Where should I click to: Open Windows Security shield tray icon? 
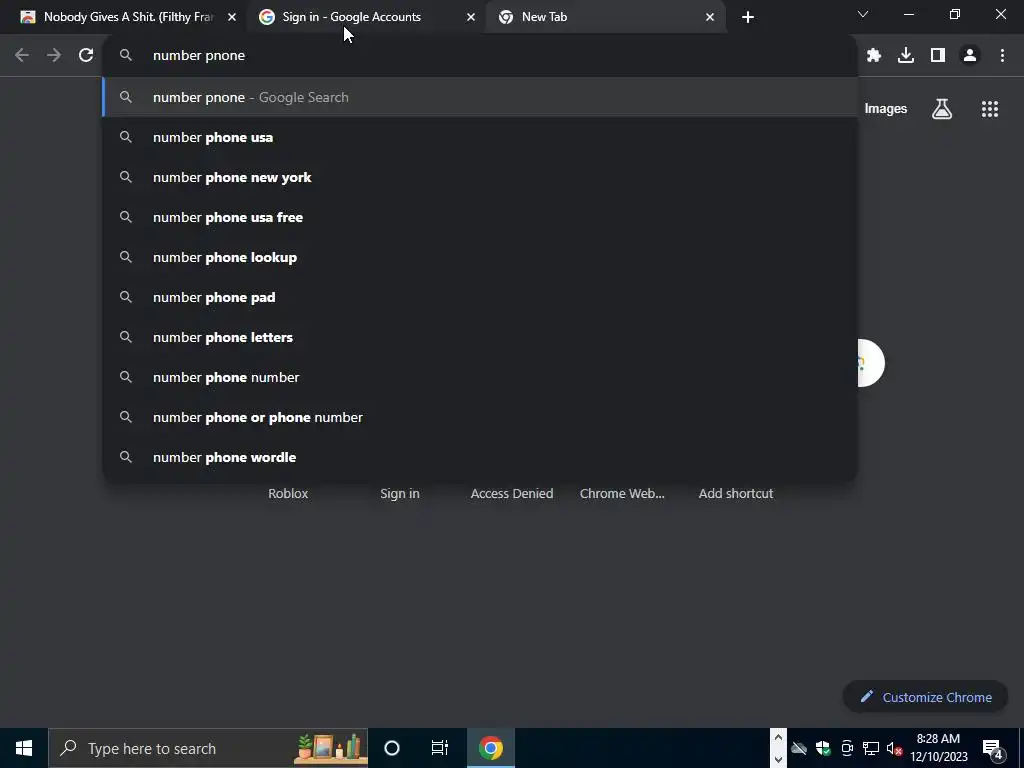click(823, 748)
